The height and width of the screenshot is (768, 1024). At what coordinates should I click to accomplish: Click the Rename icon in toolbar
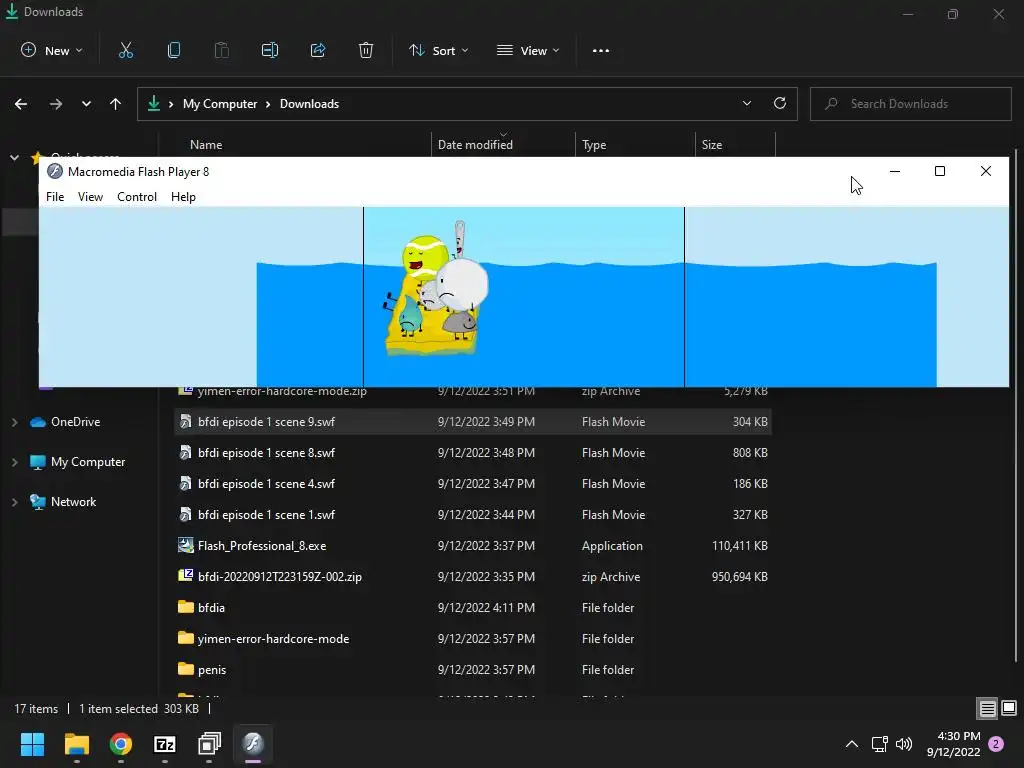click(270, 50)
